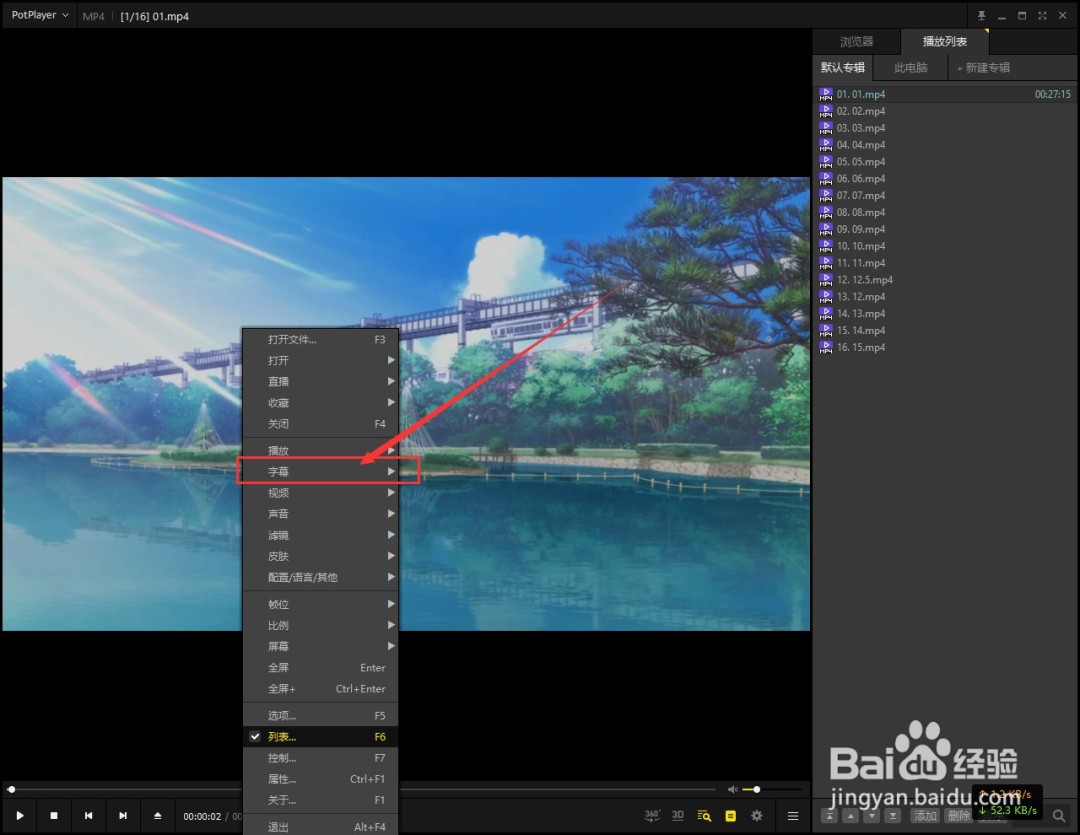Expand the 视频 submenu

[321, 493]
